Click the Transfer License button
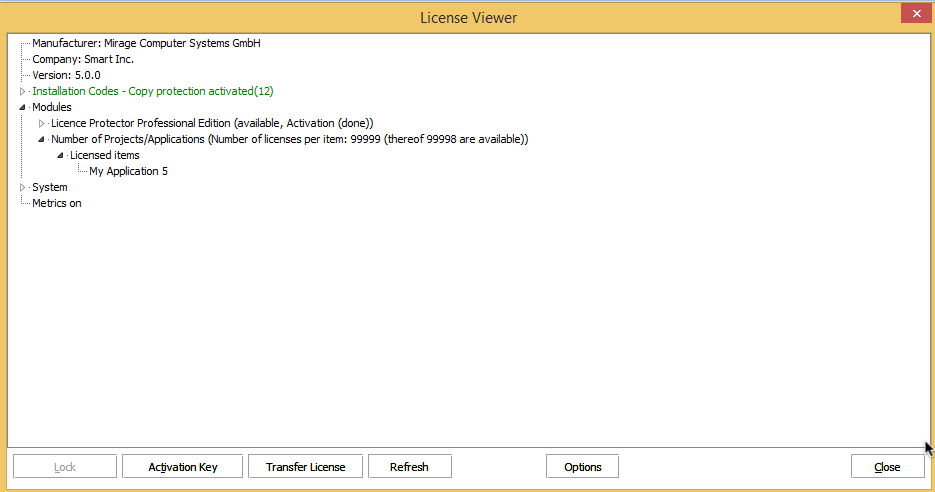Screen dimensions: 935x492 [x=305, y=467]
